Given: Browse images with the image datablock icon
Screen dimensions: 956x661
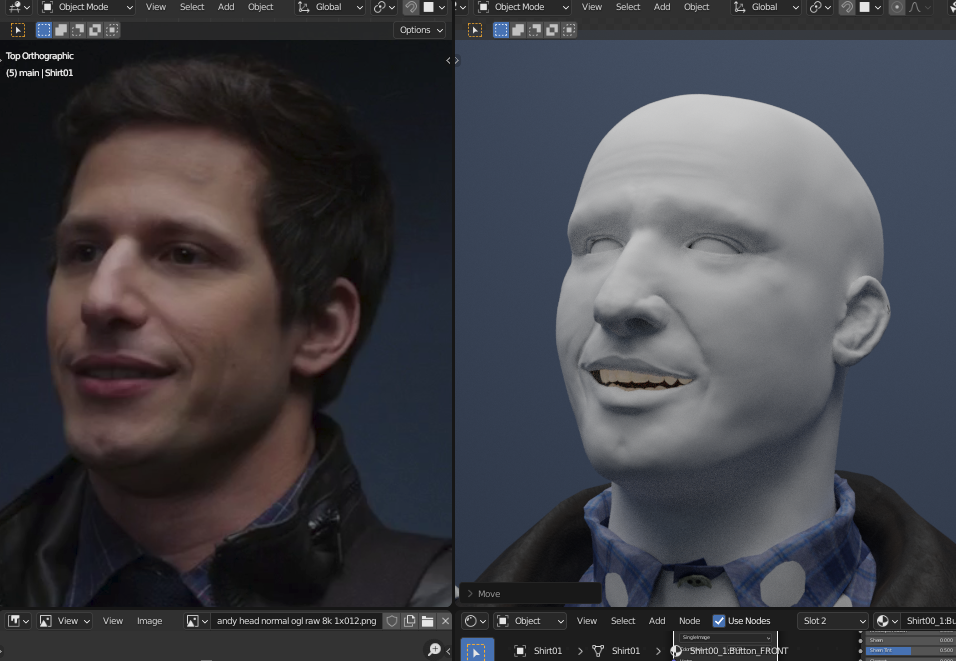Looking at the screenshot, I should pos(197,621).
